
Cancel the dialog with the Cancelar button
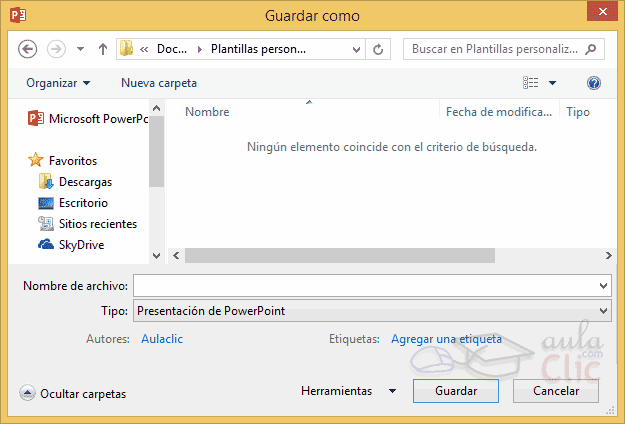coord(556,391)
